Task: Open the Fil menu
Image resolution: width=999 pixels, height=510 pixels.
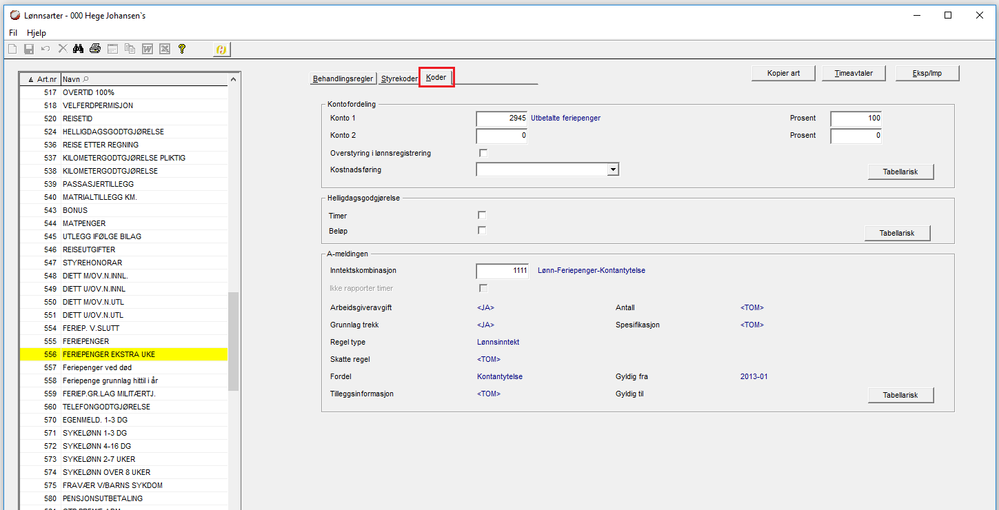Action: tap(13, 32)
